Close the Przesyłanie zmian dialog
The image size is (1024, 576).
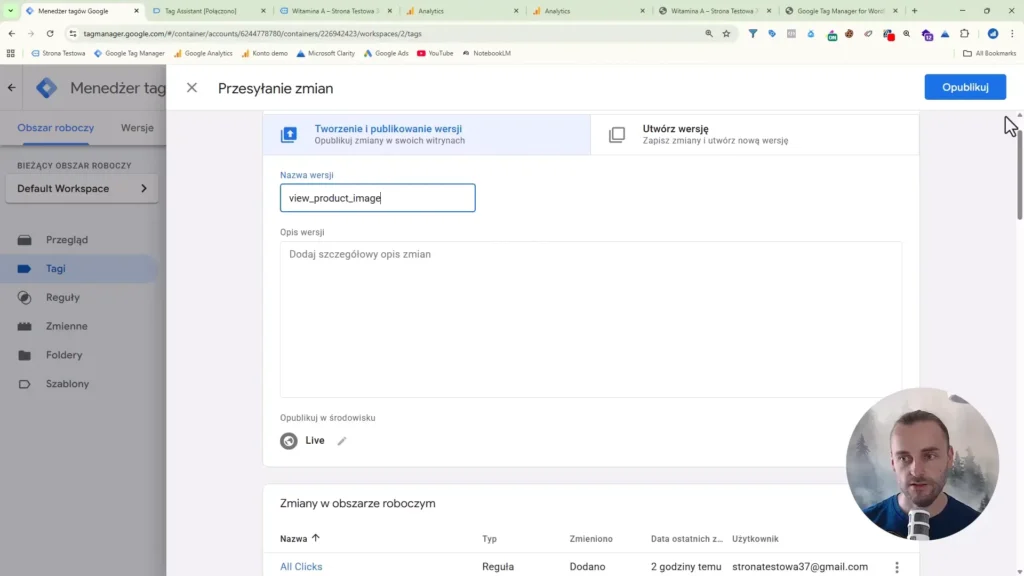click(191, 88)
